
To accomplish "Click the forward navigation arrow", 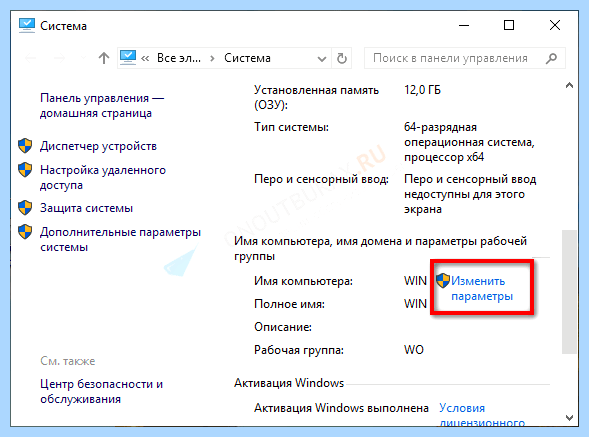I will [59, 58].
